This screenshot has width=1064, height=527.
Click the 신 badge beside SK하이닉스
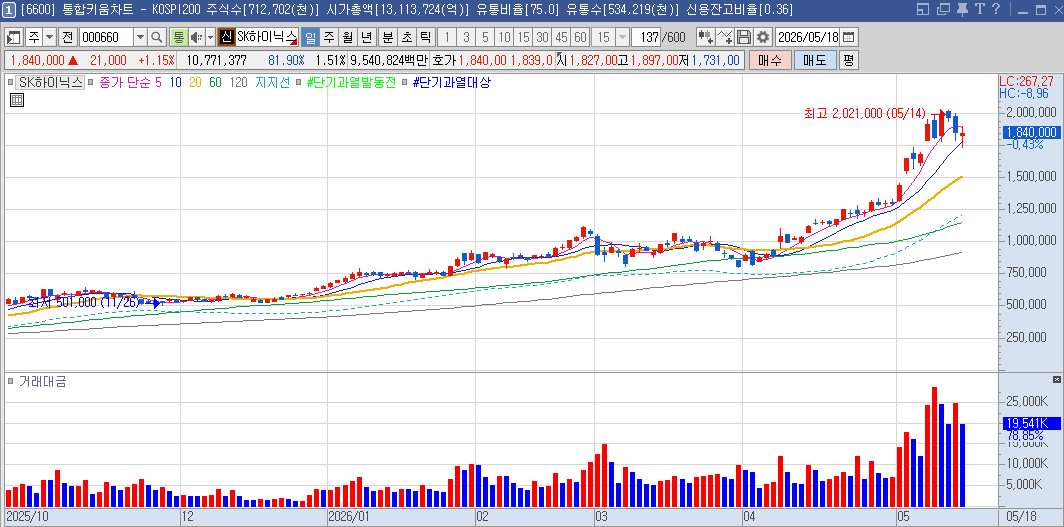click(x=227, y=37)
